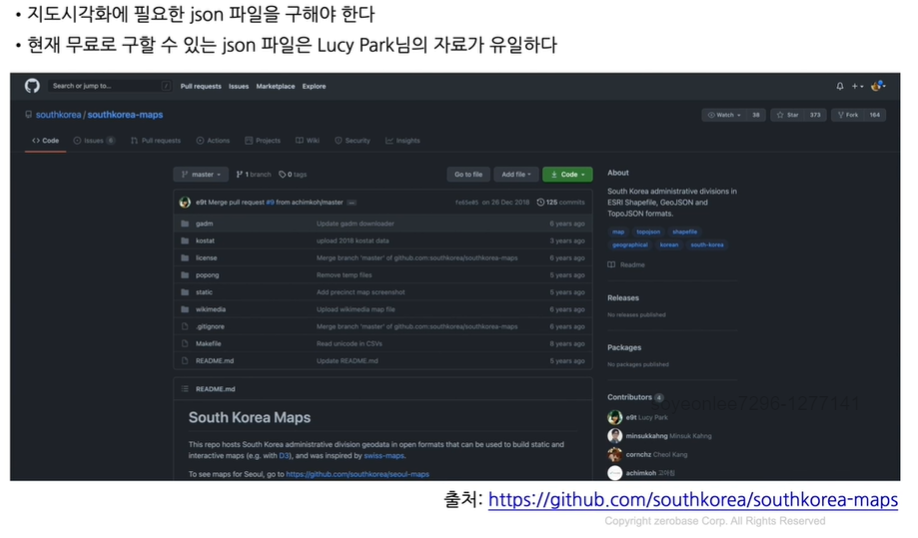Screen dimensions: 918x538
Task: Expand the Watch dropdown button
Action: coord(724,115)
